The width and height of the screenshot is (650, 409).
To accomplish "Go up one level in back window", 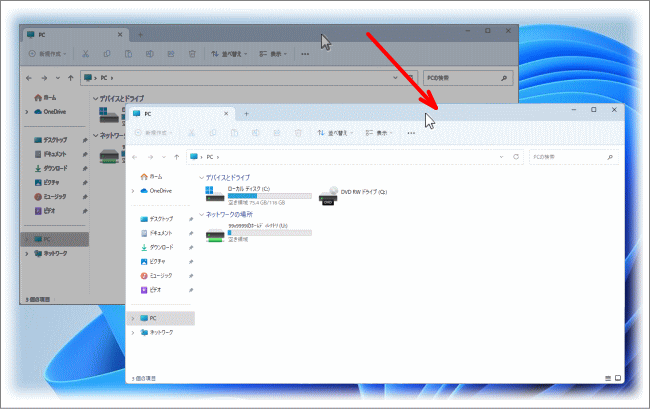I will (70, 78).
